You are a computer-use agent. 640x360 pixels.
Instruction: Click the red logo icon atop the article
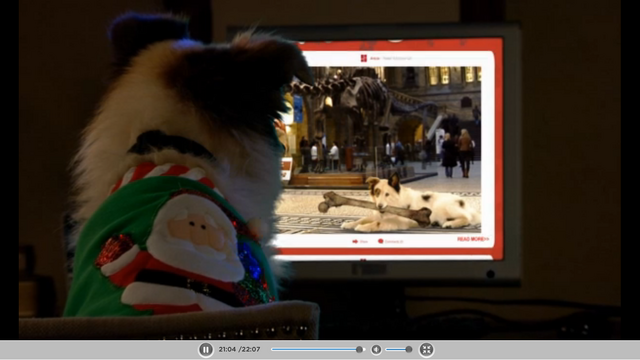click(364, 58)
